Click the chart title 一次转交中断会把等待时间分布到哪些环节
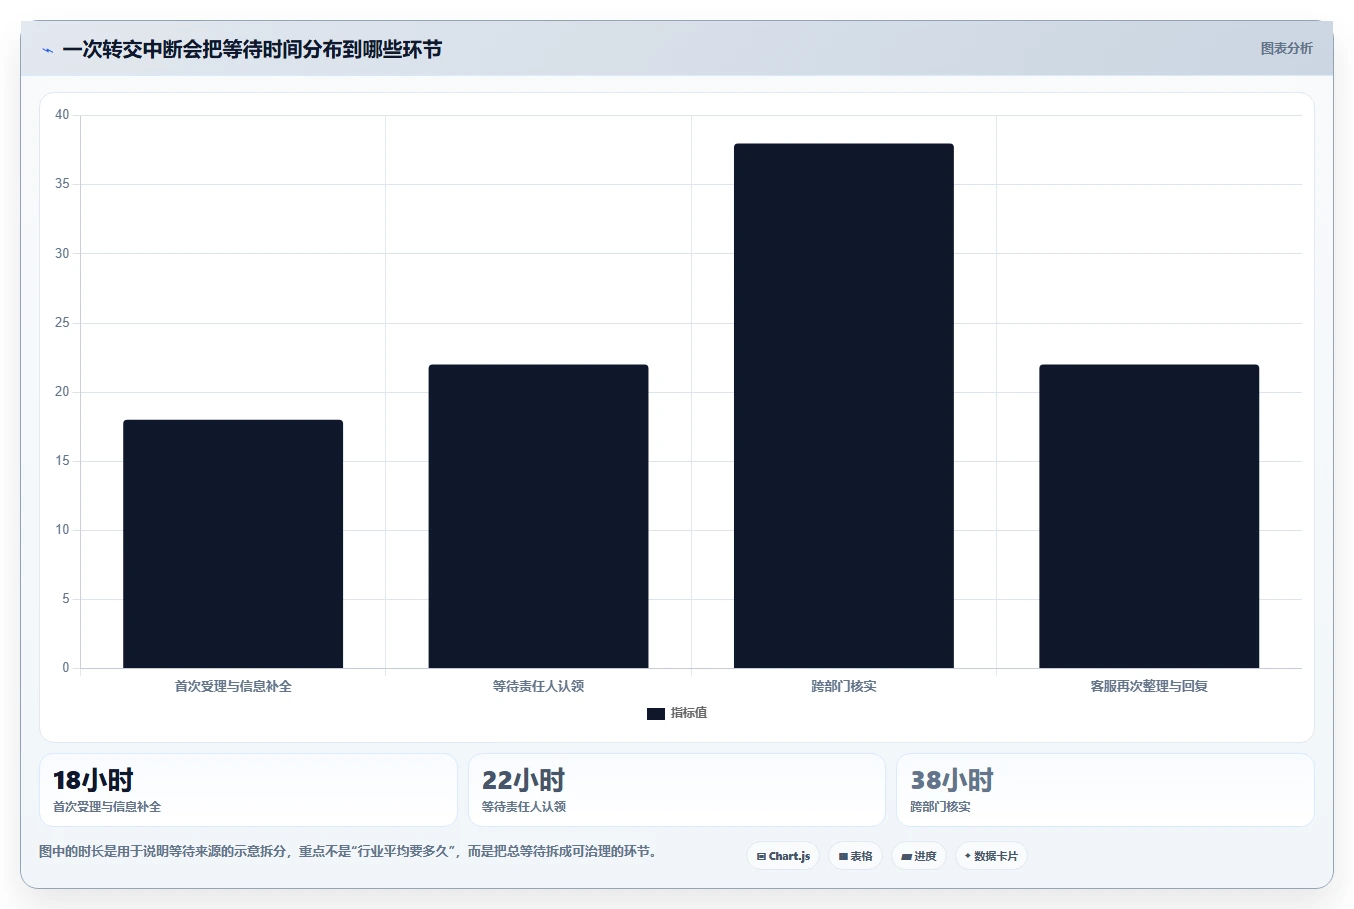1354x909 pixels. tap(252, 49)
